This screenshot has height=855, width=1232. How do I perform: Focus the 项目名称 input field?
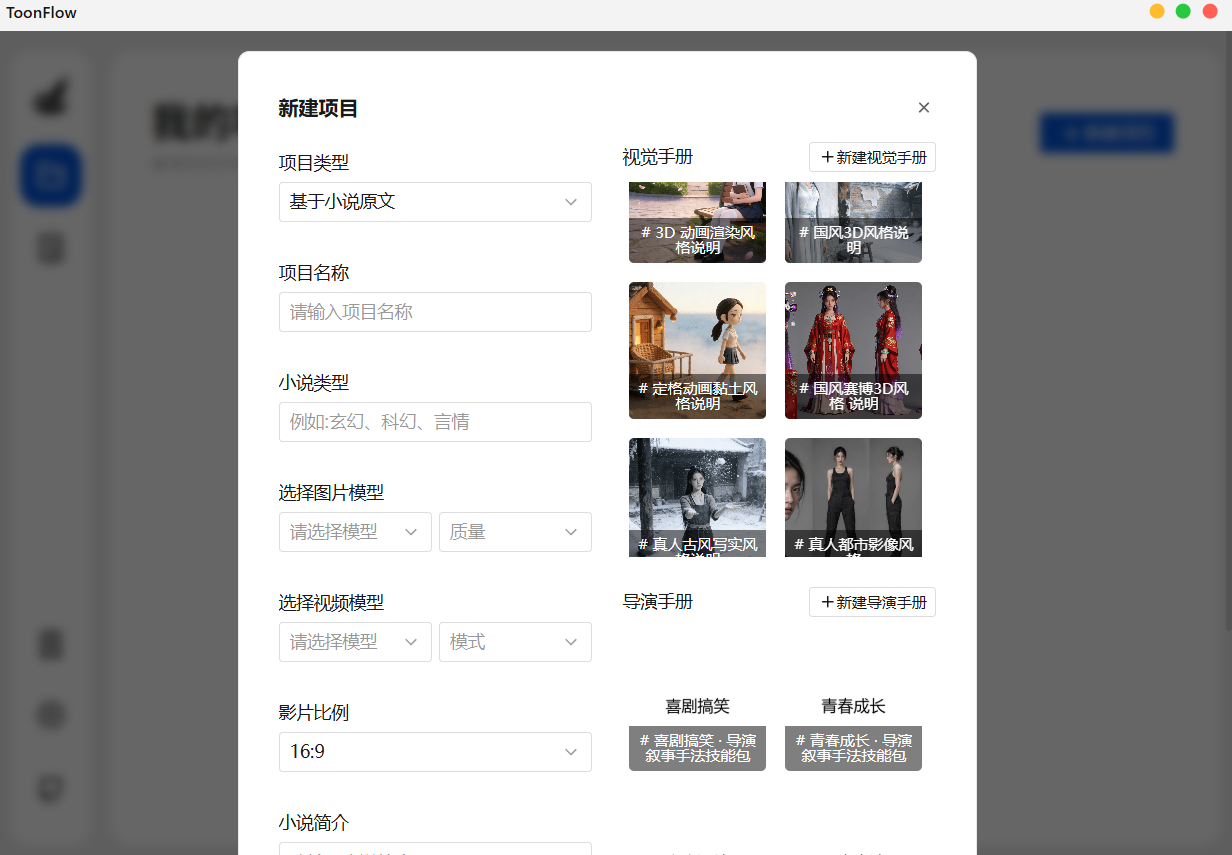(x=435, y=312)
